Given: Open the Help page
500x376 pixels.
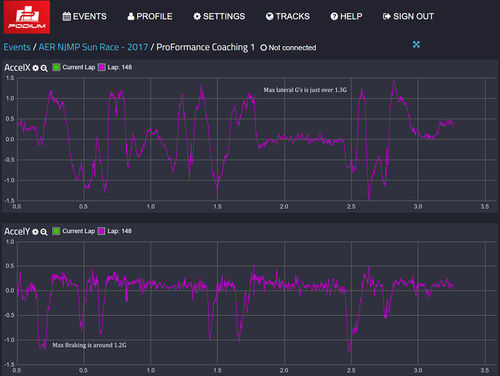Looking at the screenshot, I should (x=346, y=16).
